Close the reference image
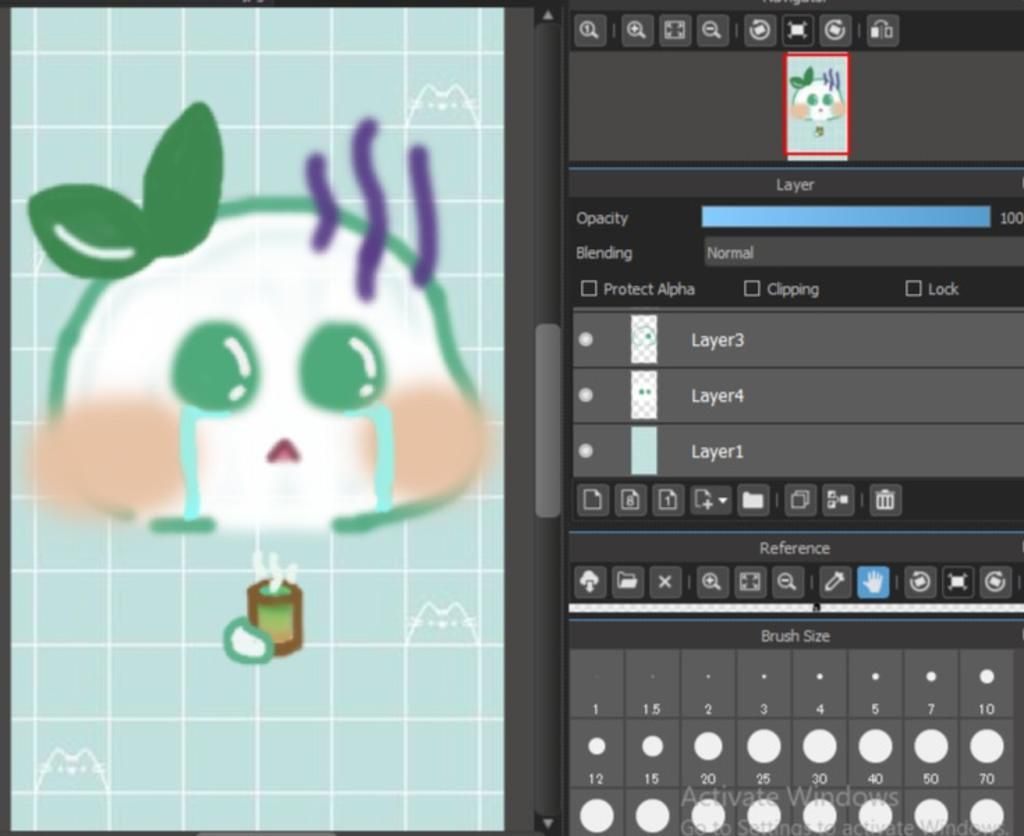Screen dimensions: 1024x836 click(x=665, y=581)
